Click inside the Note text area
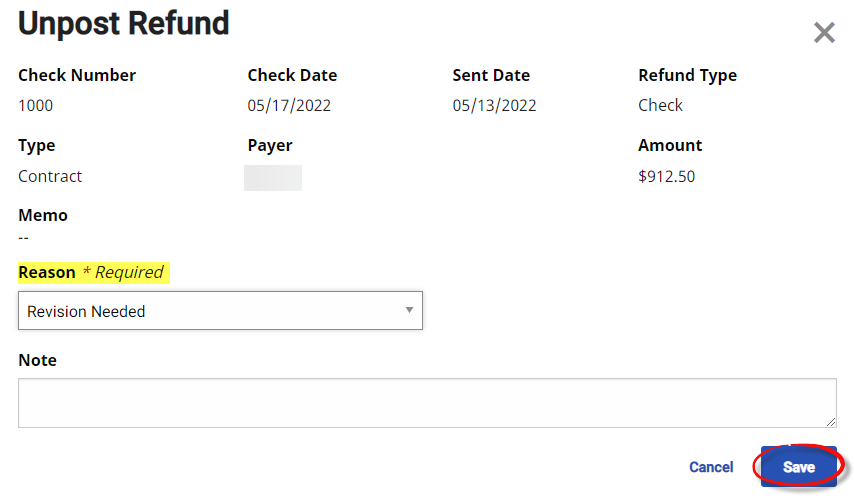854x504 pixels. (427, 403)
